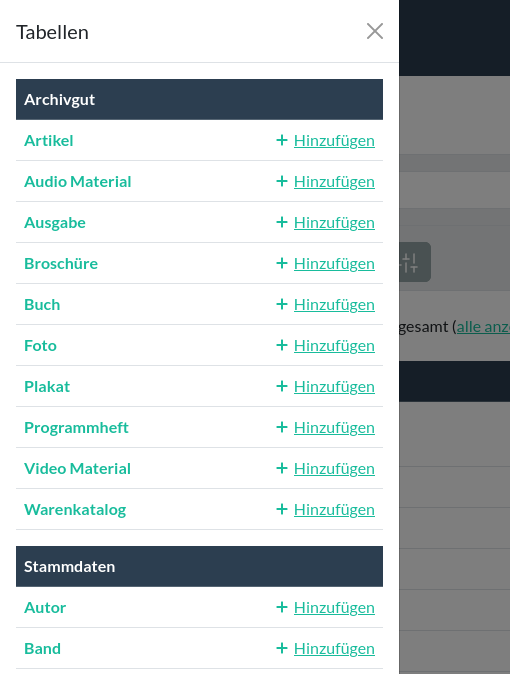Click the plus icon beside Warenkatalog
The image size is (510, 674).
[x=282, y=509]
